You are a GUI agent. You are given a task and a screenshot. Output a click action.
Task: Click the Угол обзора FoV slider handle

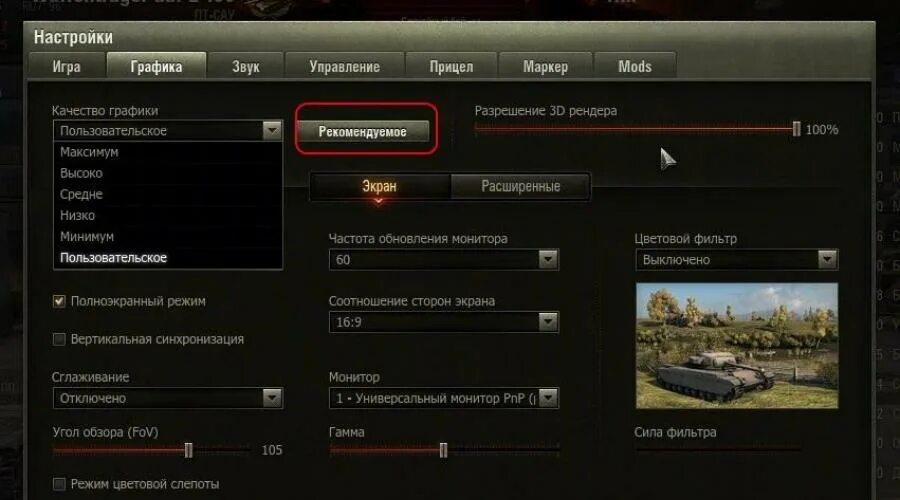pyautogui.click(x=188, y=450)
